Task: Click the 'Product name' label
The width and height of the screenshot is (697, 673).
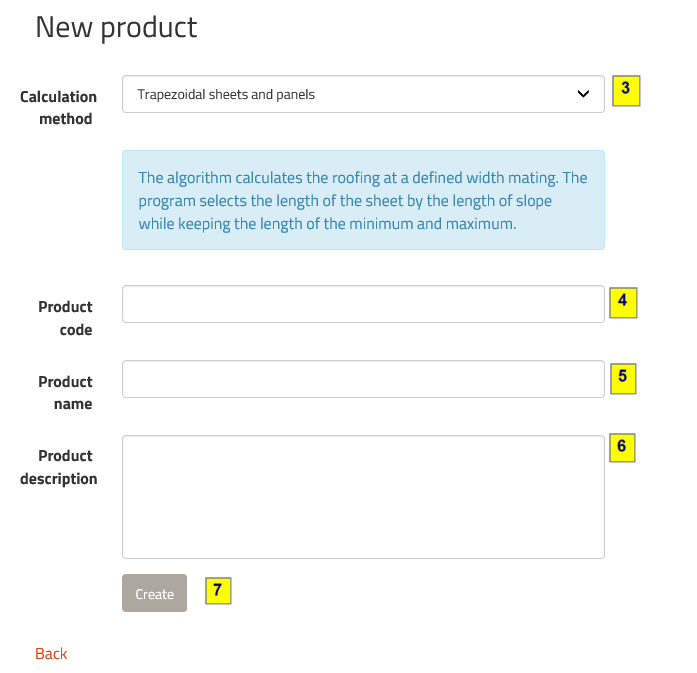Action: pos(65,393)
